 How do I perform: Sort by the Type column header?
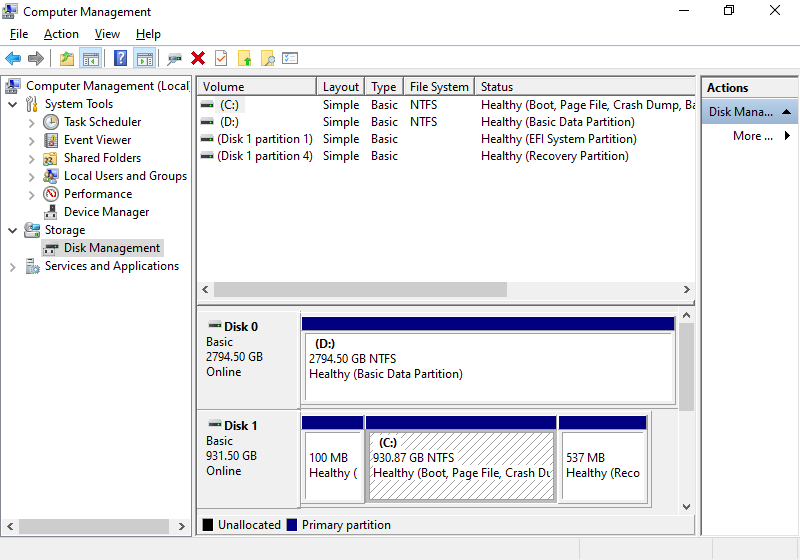pyautogui.click(x=384, y=87)
